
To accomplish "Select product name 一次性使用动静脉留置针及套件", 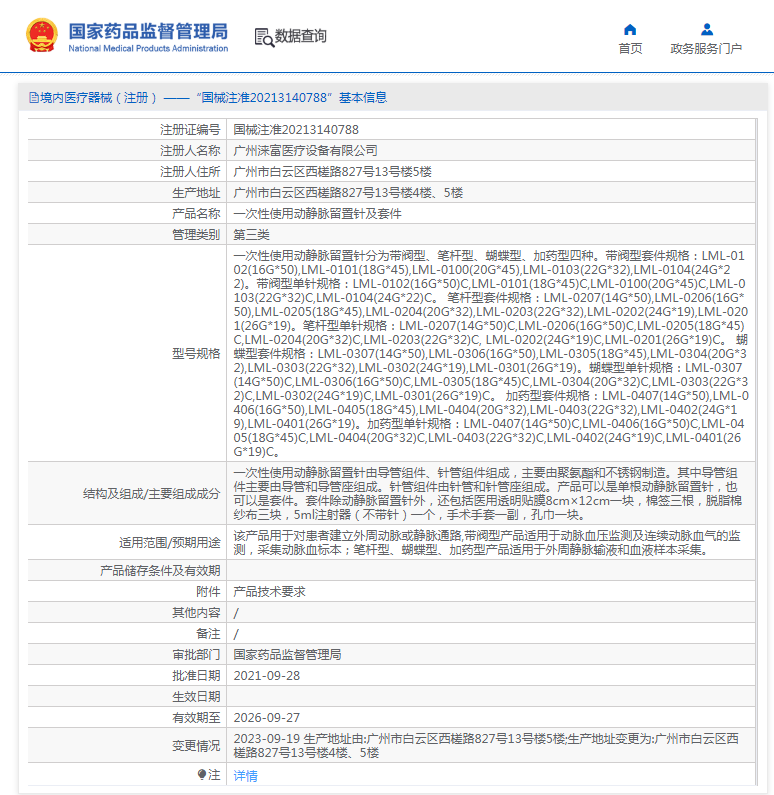I will 317,214.
